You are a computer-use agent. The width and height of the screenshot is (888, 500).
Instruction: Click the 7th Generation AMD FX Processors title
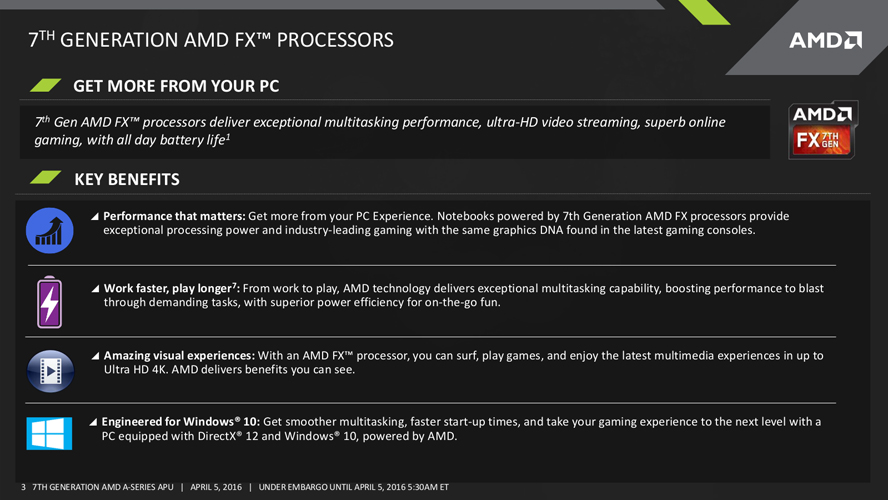coord(211,40)
